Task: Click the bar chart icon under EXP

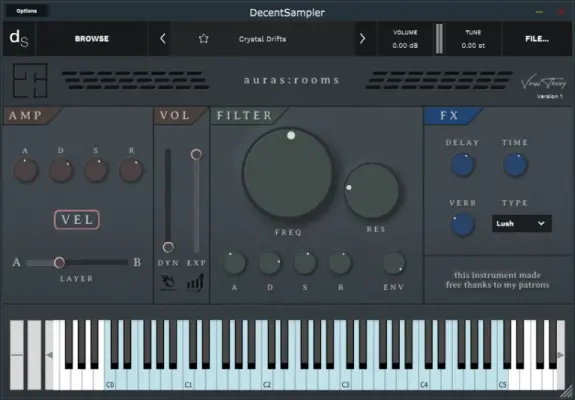Action: point(195,283)
